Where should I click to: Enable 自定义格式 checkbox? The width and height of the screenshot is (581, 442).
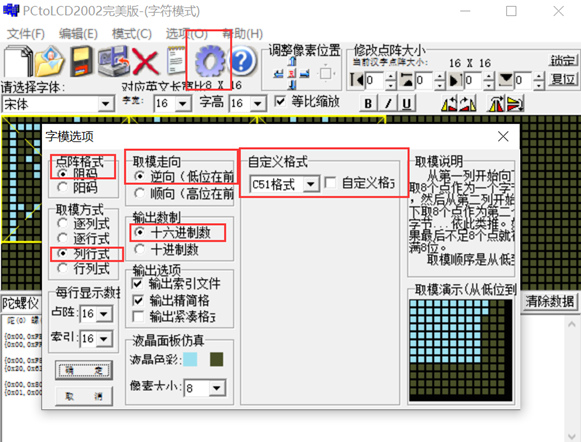tap(330, 183)
